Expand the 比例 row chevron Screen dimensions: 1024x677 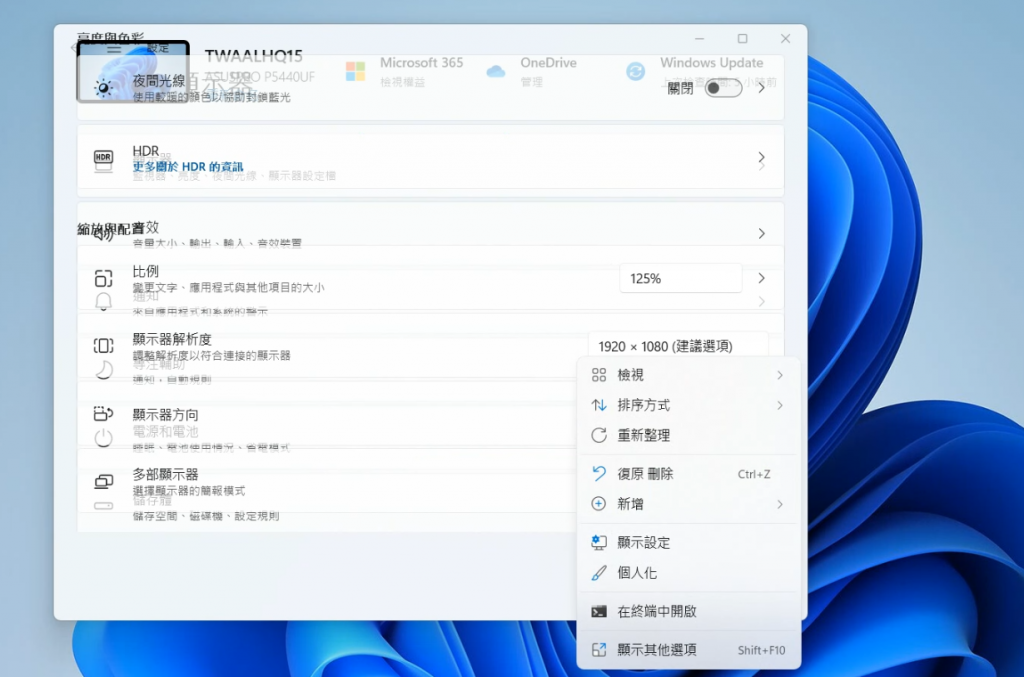(x=761, y=278)
